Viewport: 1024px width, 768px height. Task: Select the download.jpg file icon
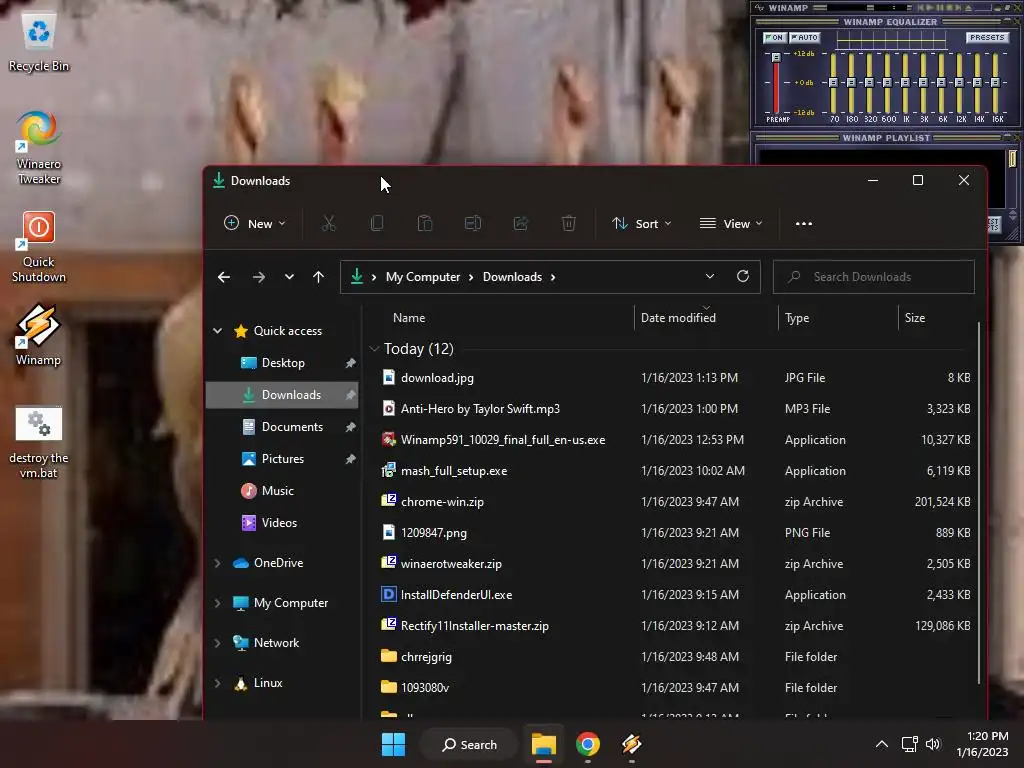(389, 377)
